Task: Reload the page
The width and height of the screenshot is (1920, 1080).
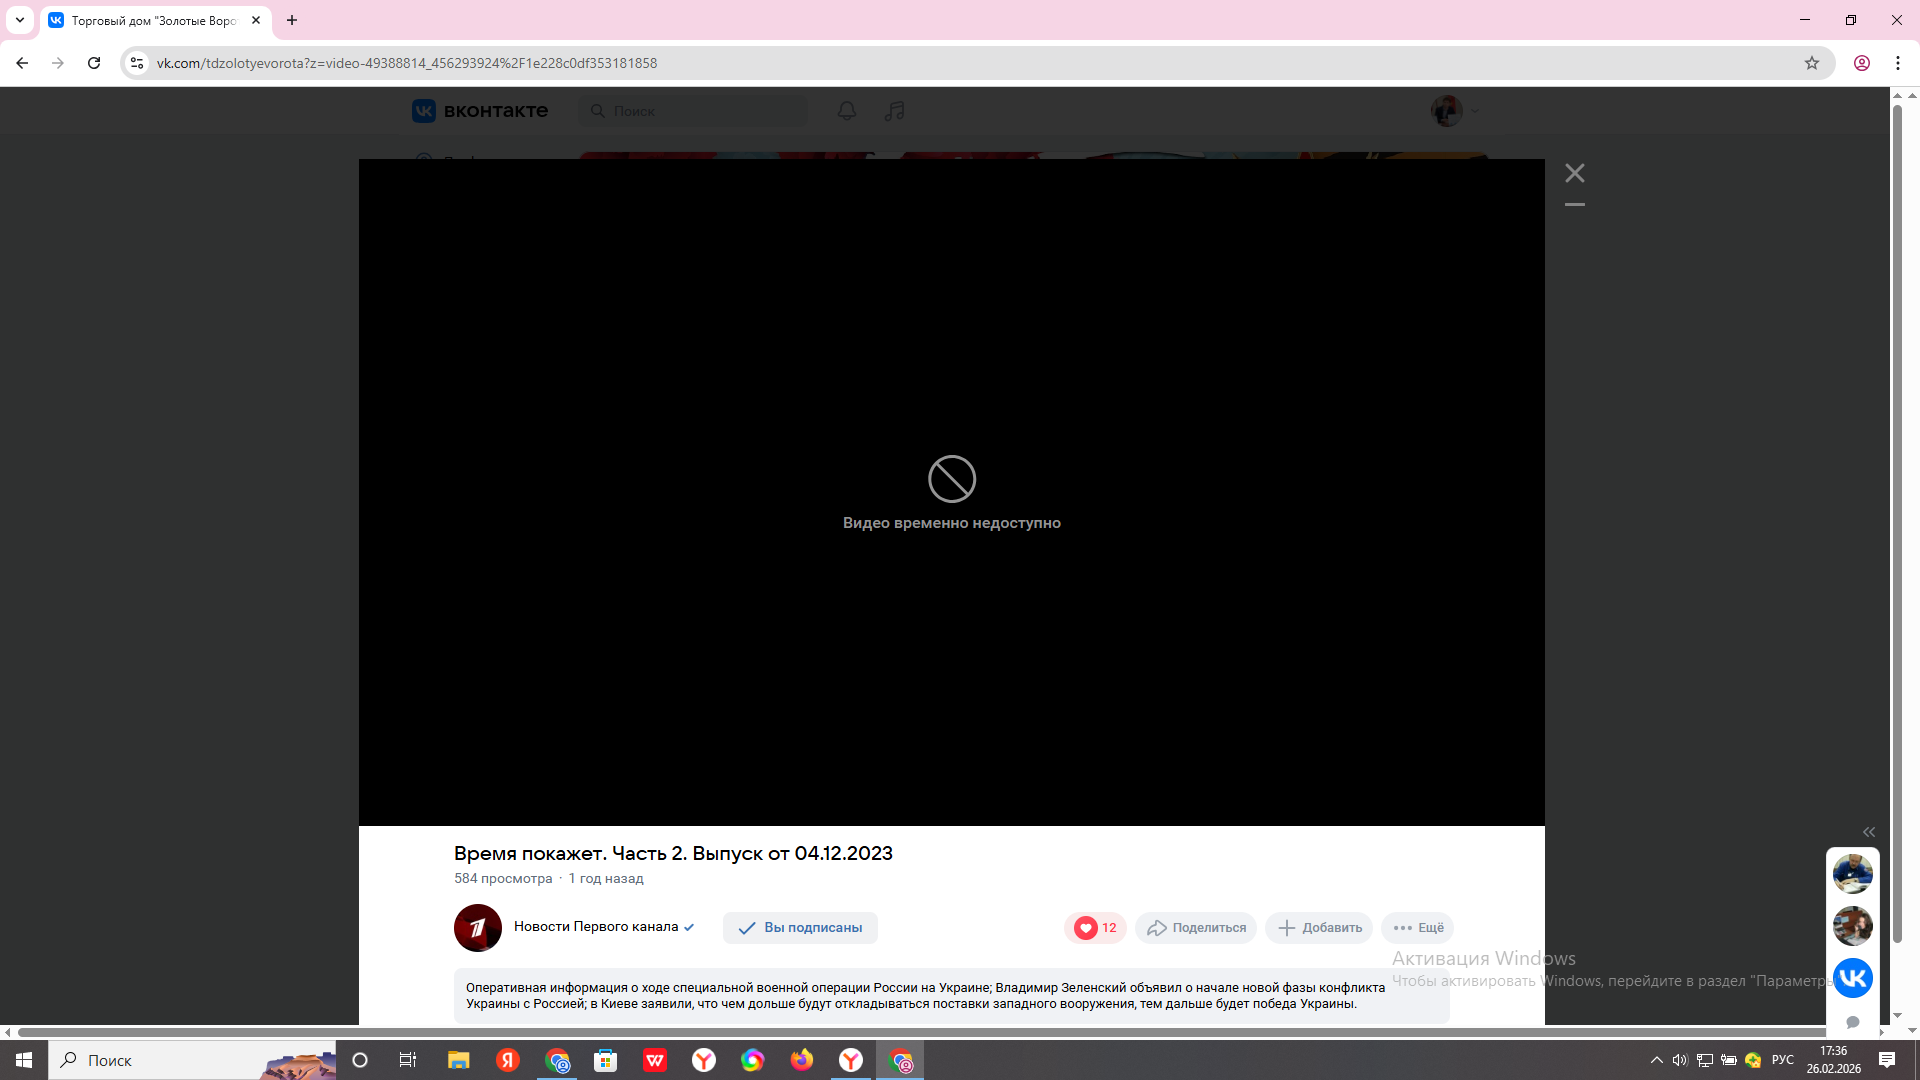Action: (x=94, y=63)
